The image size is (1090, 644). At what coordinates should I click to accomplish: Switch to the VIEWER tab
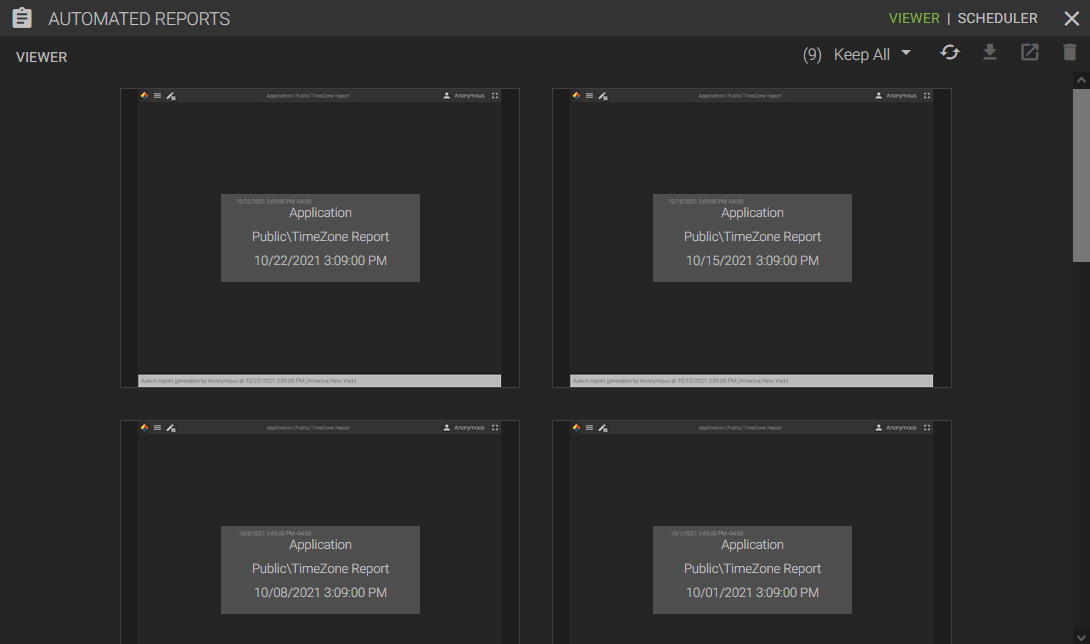coord(913,19)
